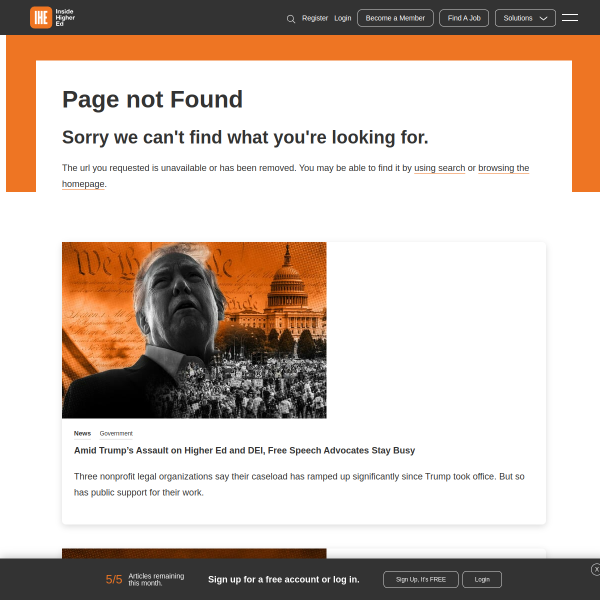Click the Inside Higher Ed logo

pos(54,17)
